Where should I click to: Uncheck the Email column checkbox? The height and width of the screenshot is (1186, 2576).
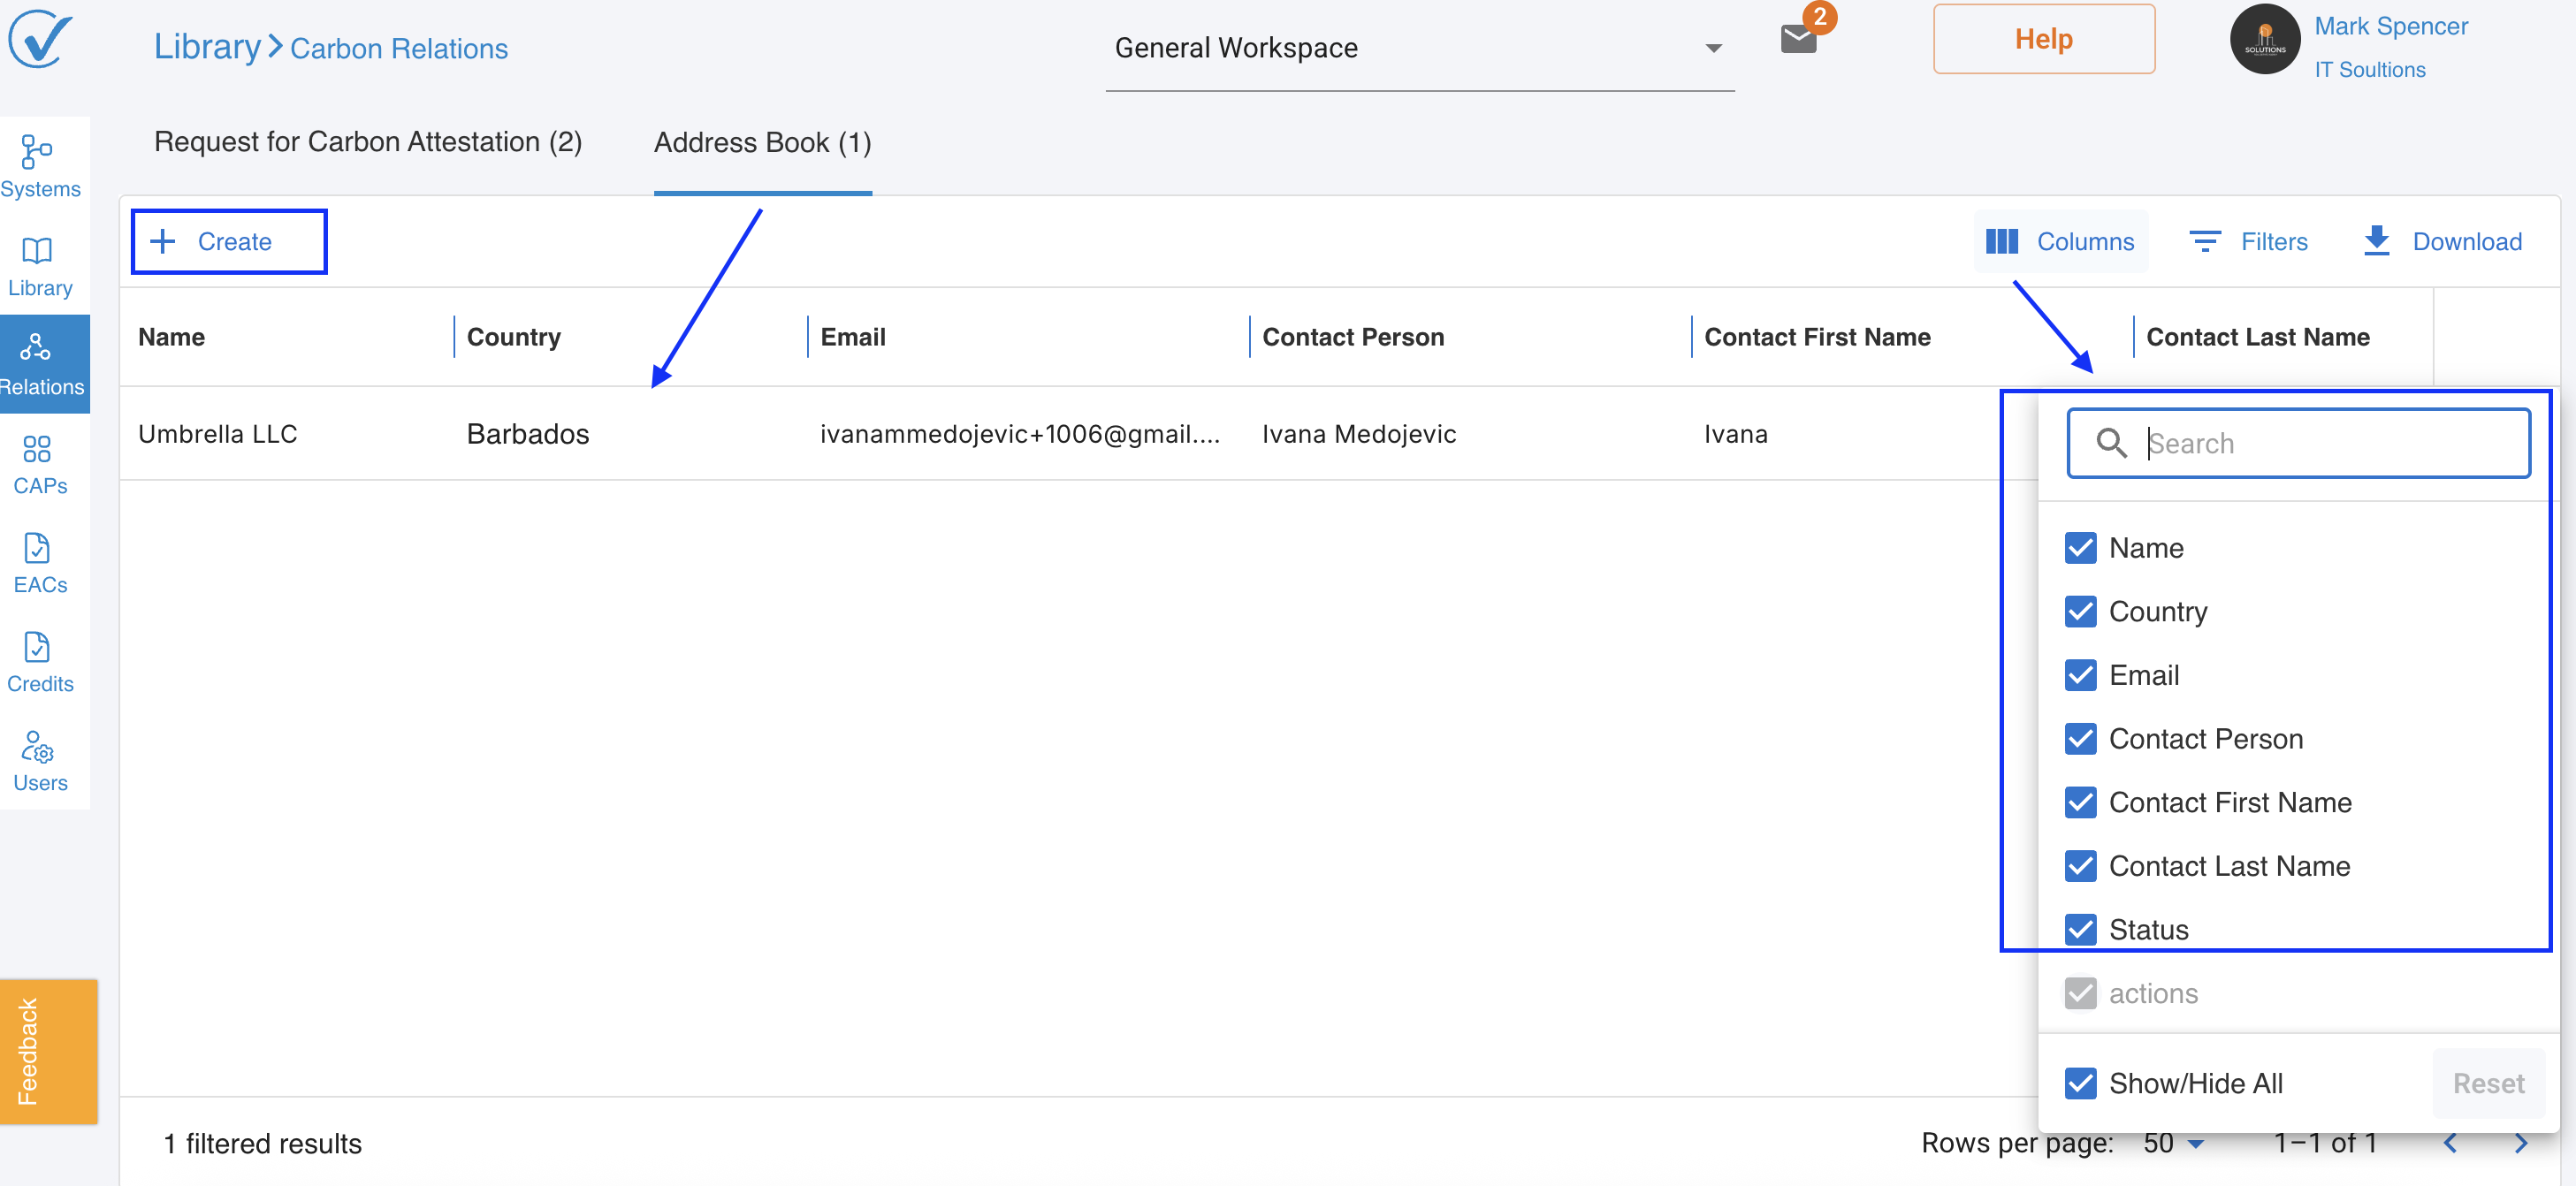[x=2080, y=675]
